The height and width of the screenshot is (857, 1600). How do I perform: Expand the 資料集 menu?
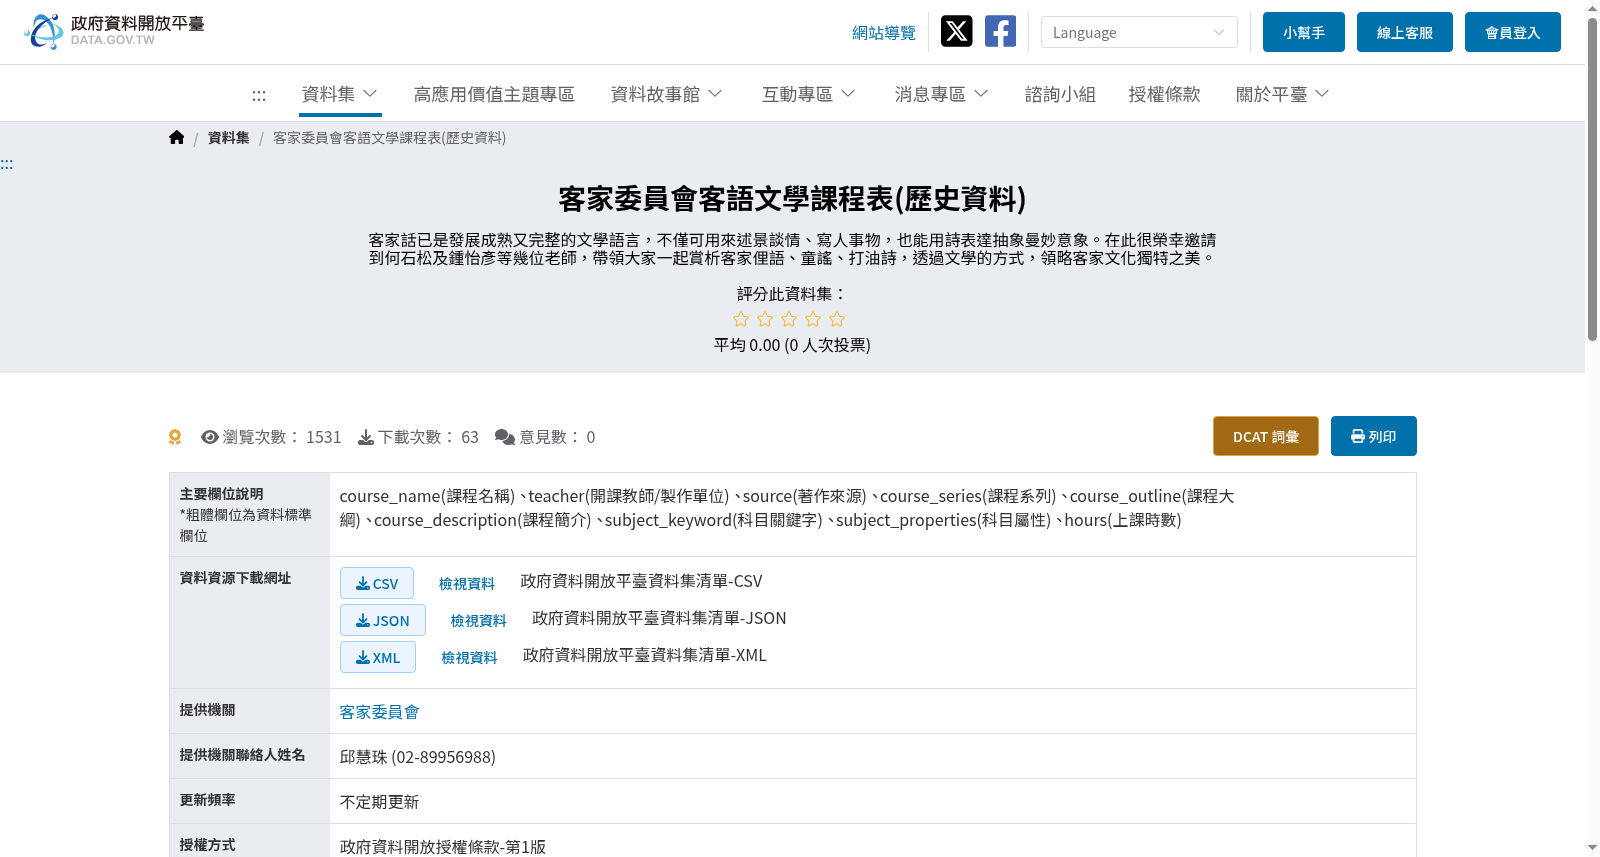pos(340,94)
